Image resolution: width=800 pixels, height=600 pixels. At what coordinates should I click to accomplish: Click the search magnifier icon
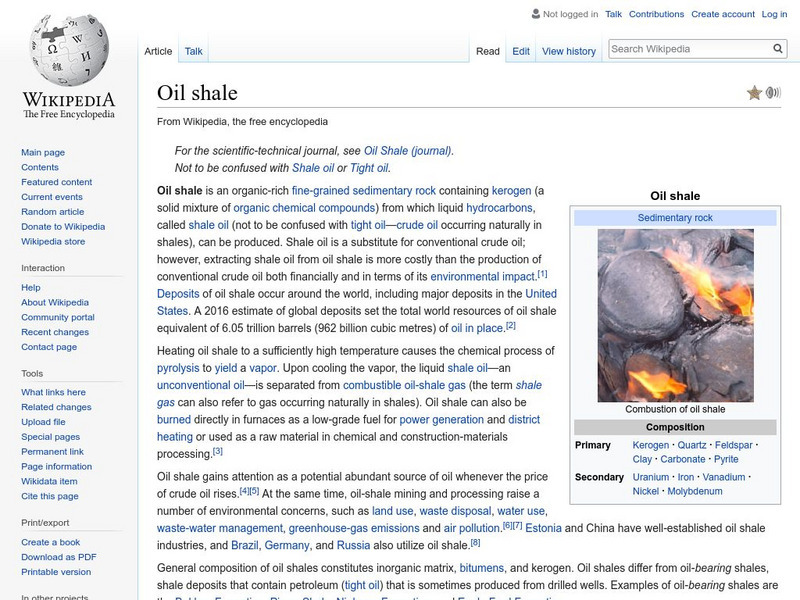coord(778,48)
